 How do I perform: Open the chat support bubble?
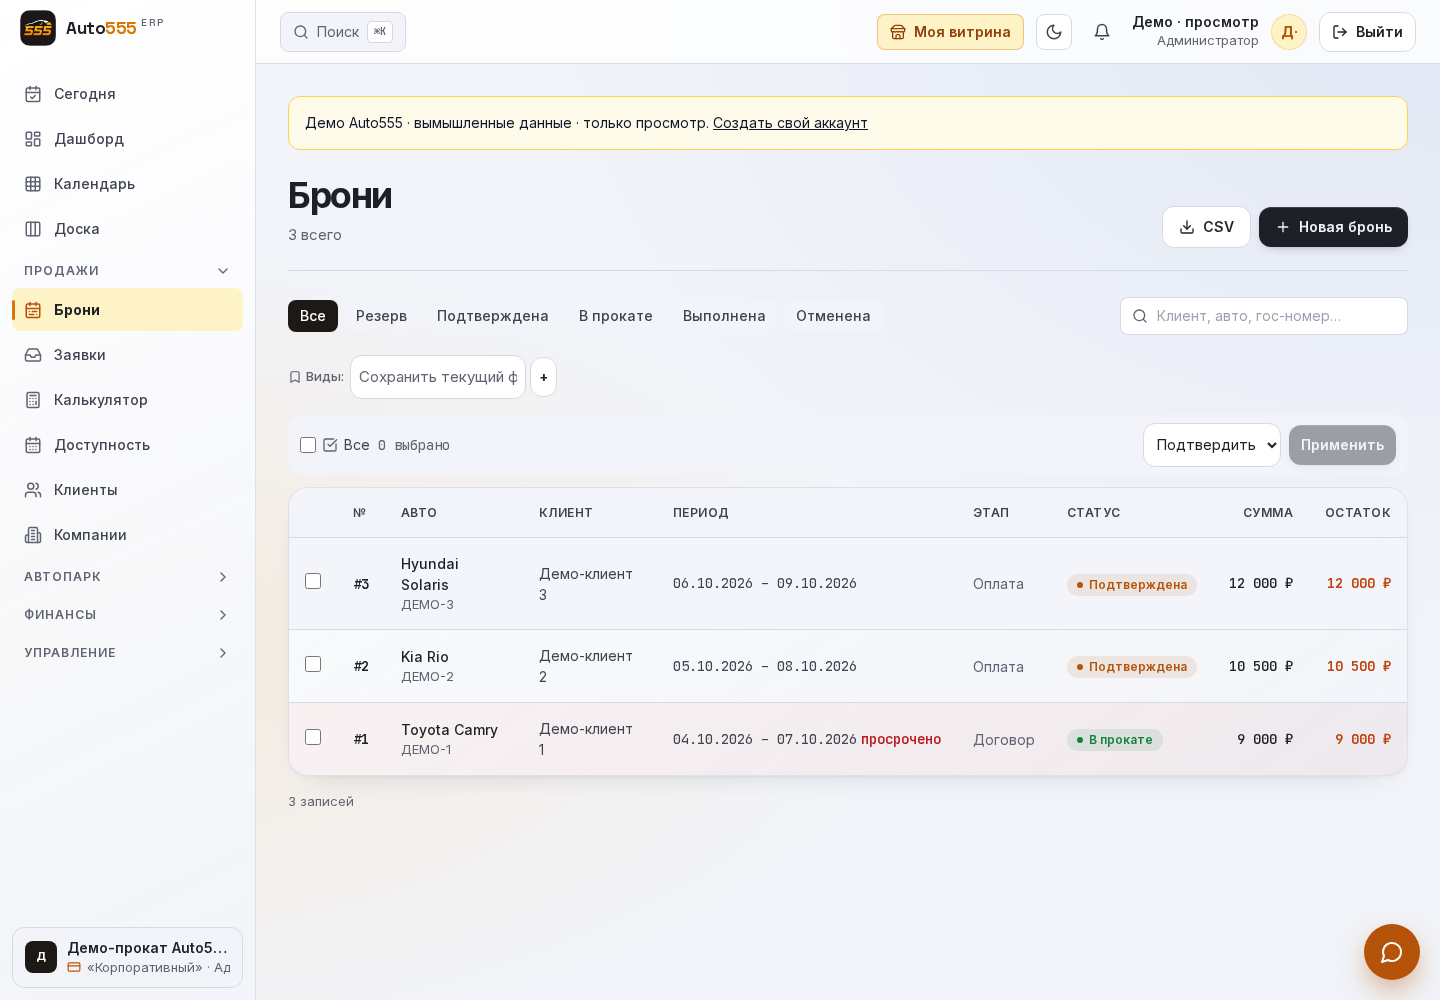coord(1392,952)
